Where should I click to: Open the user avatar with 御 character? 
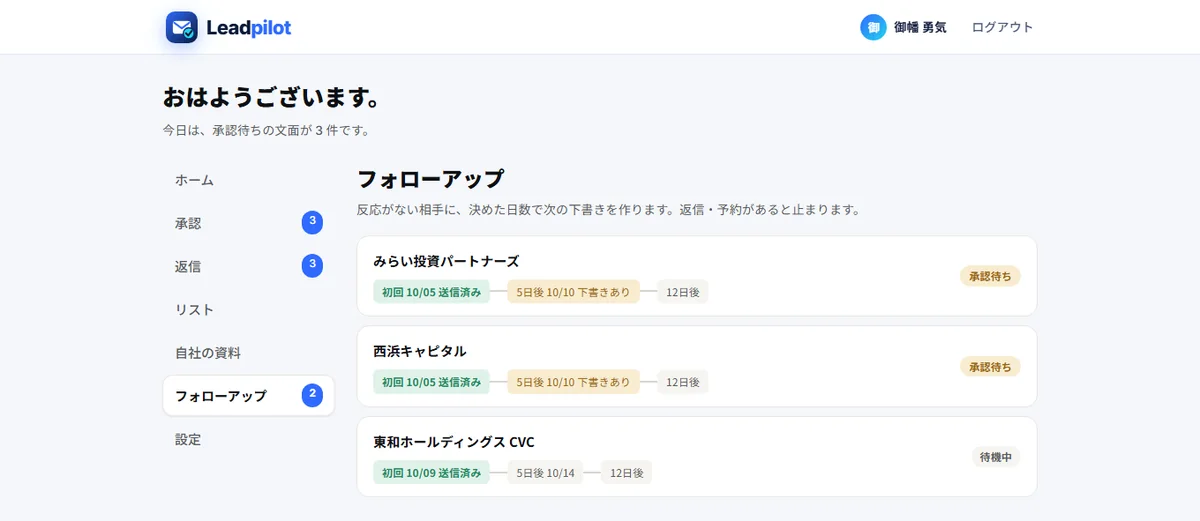tap(873, 28)
